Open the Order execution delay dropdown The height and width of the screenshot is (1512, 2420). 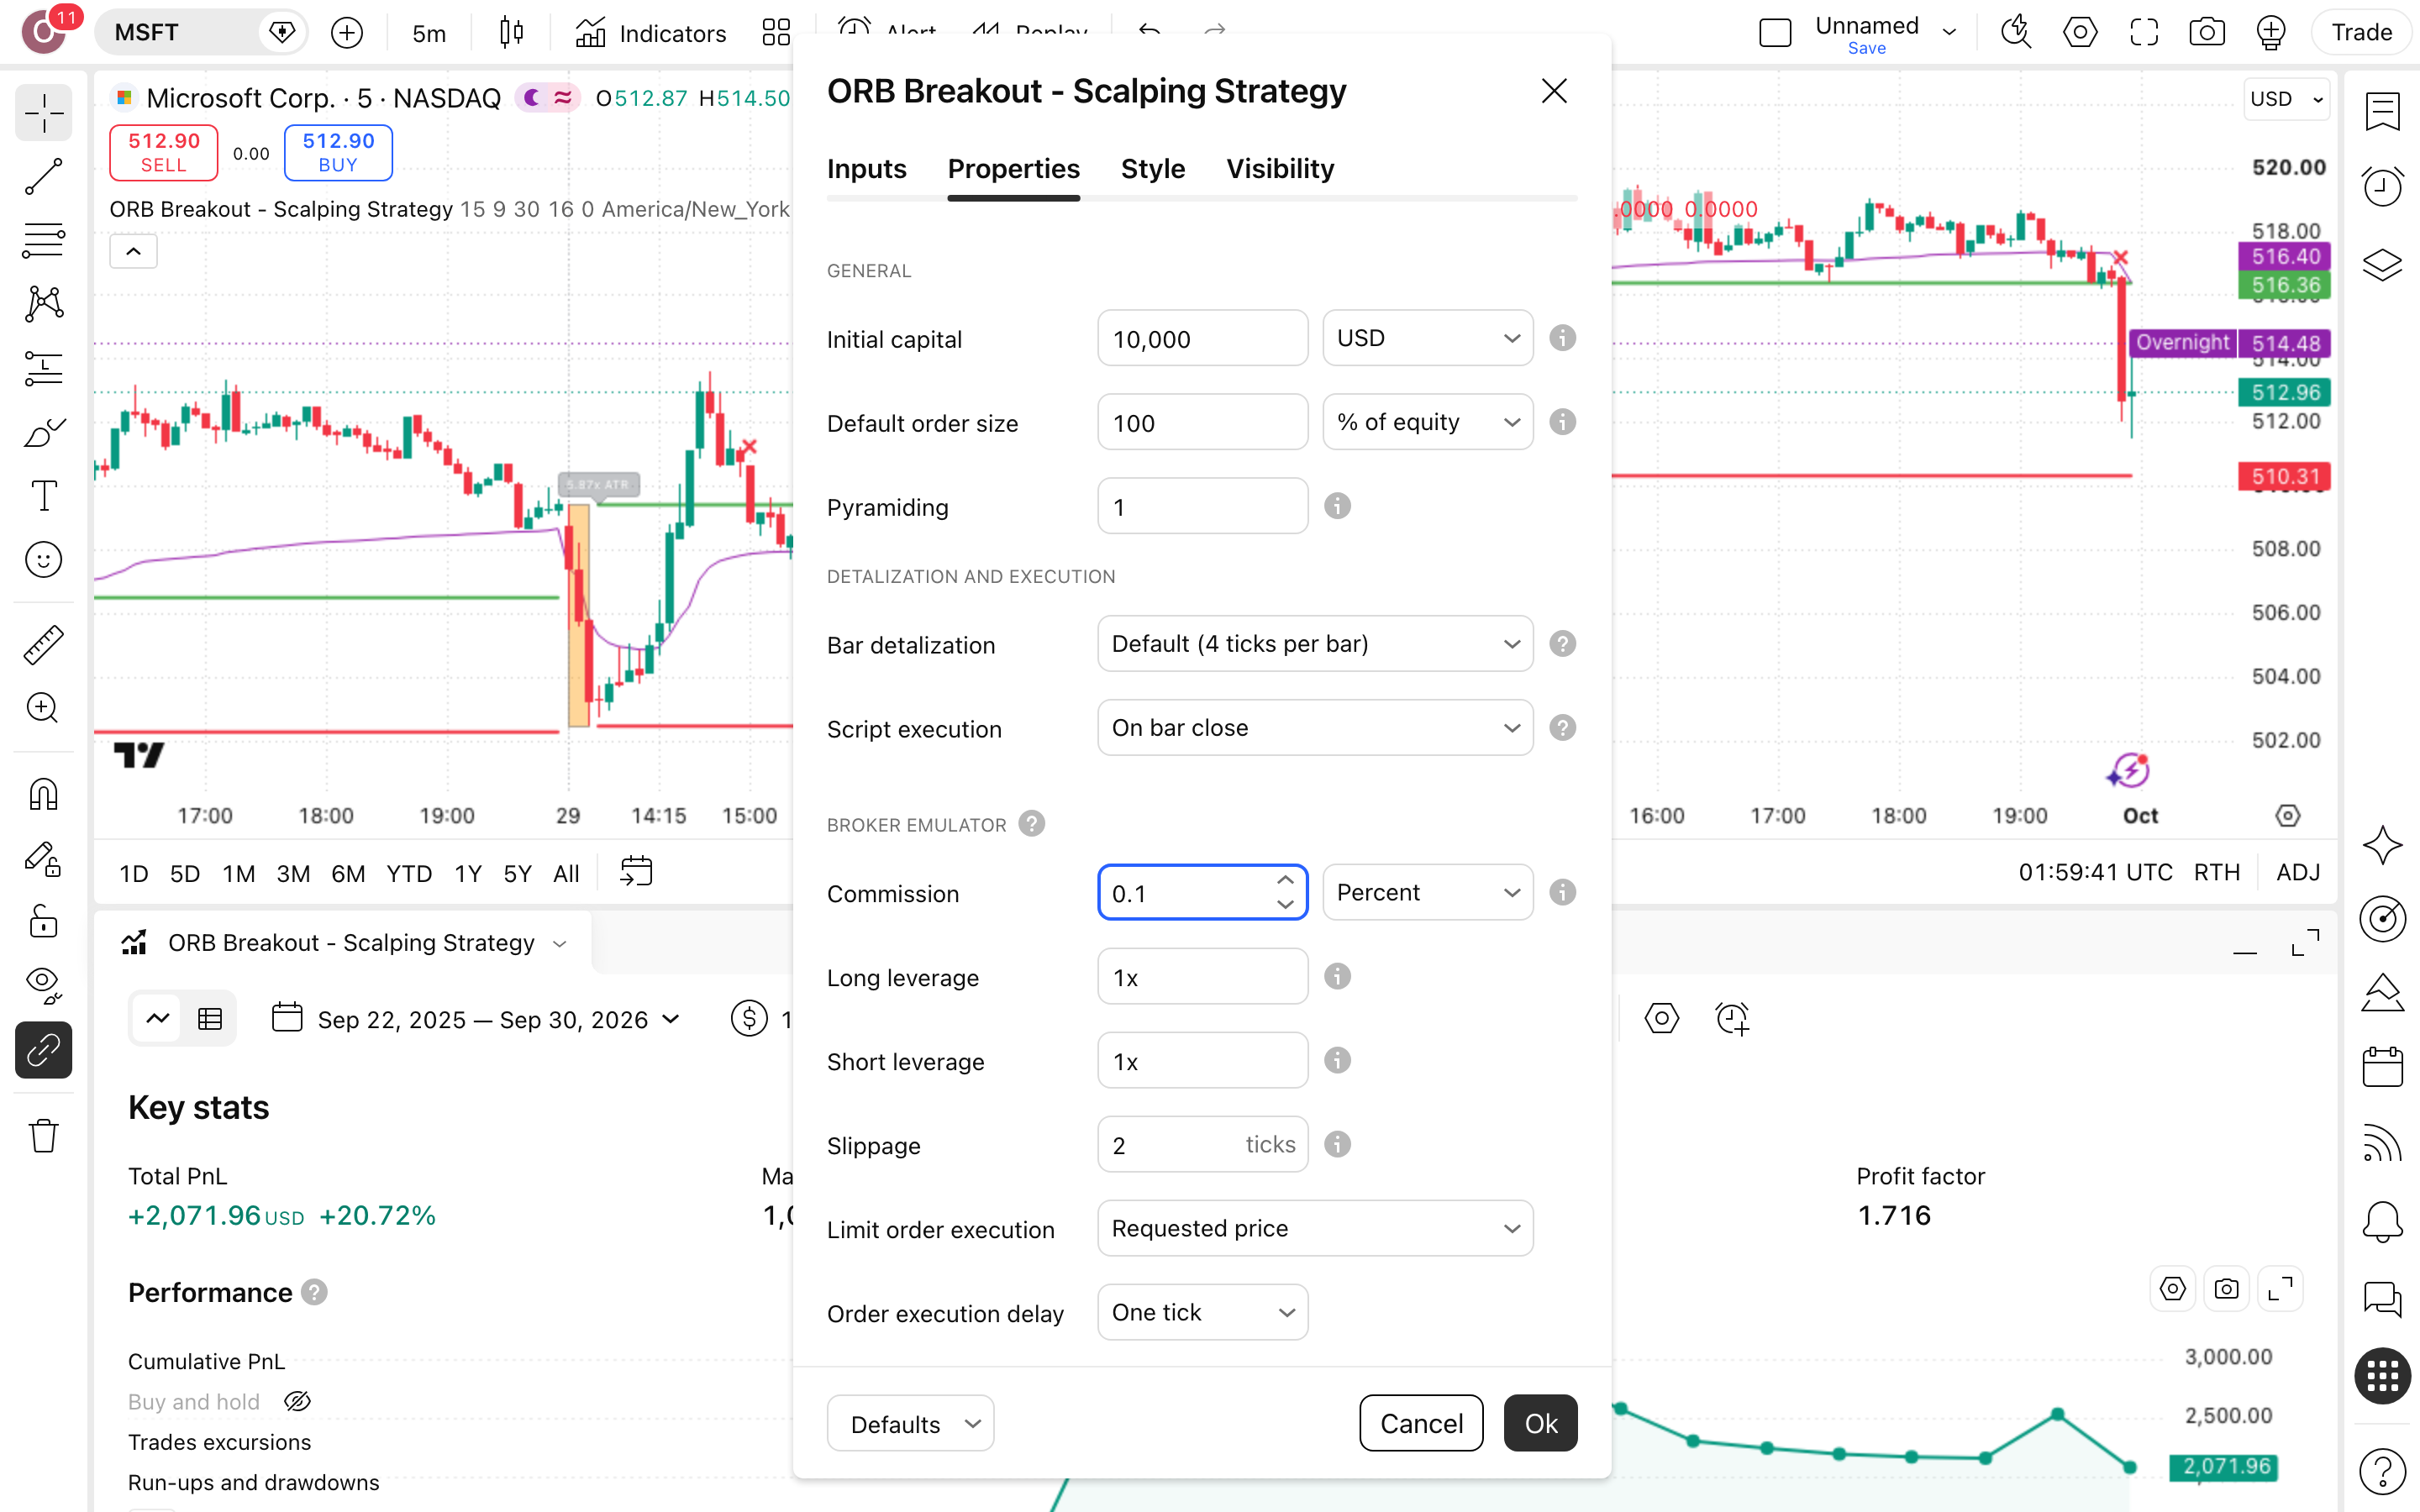pos(1202,1312)
